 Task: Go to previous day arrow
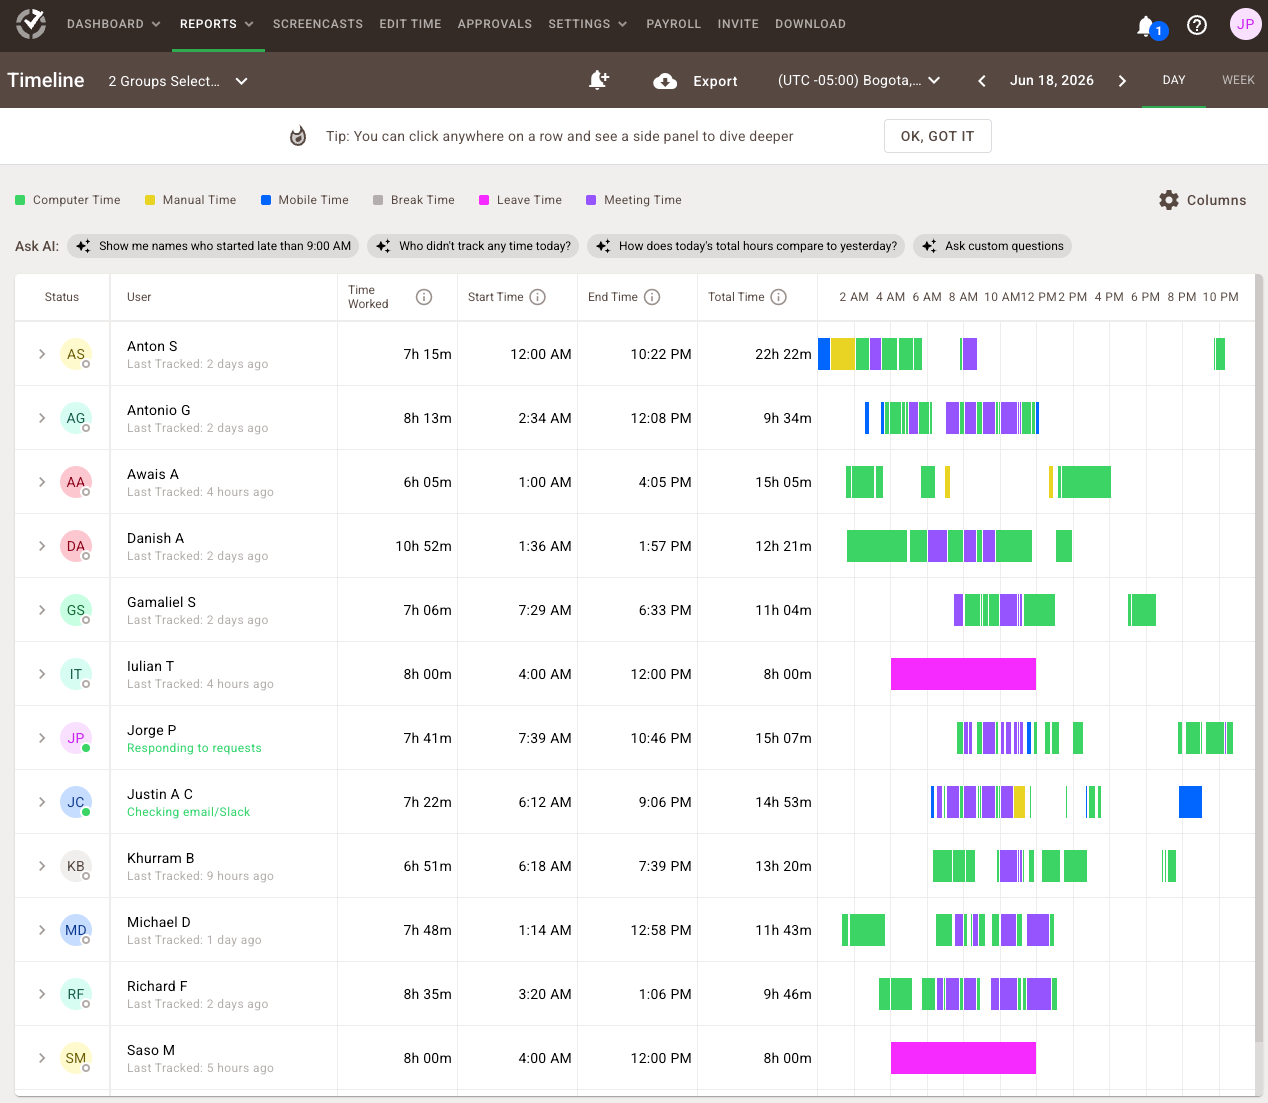coord(982,81)
